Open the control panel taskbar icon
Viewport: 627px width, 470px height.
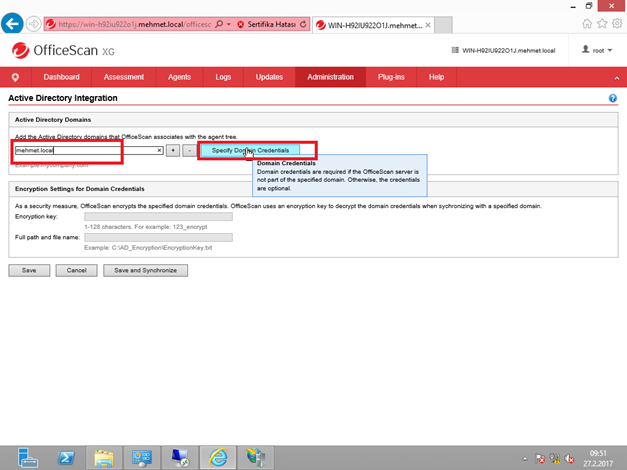coord(142,458)
